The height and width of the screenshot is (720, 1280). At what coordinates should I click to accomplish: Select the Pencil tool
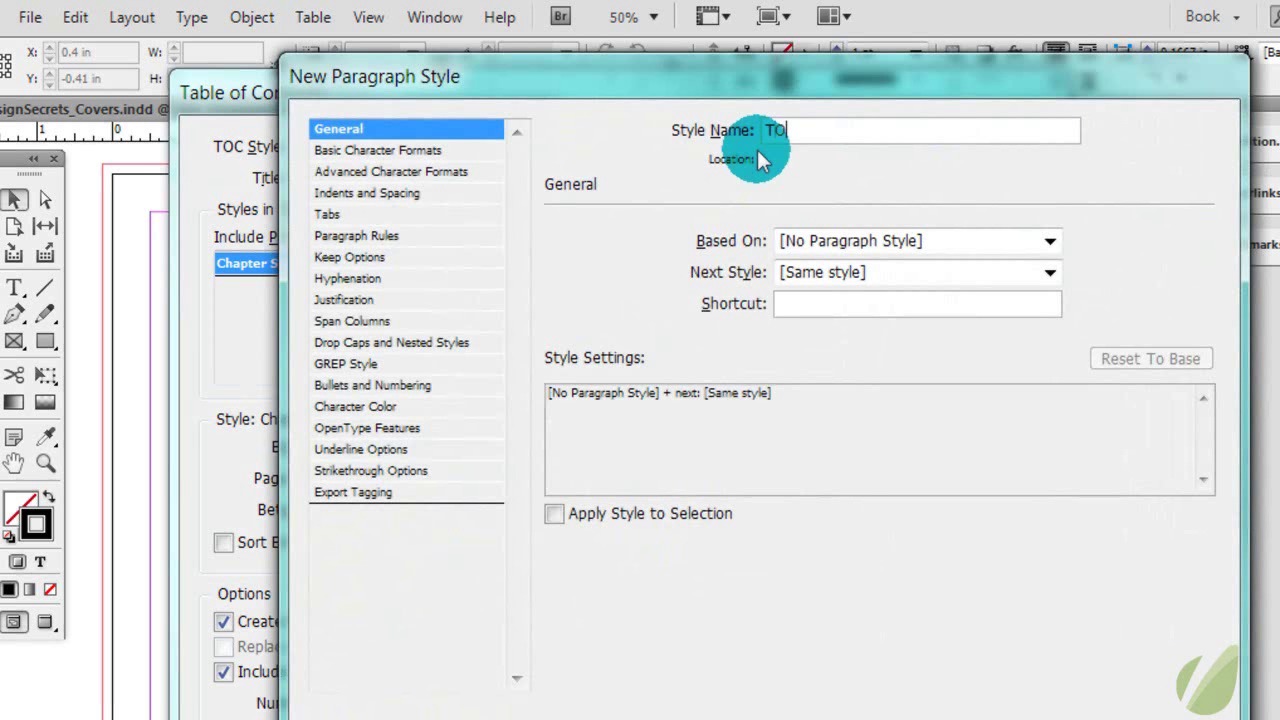pyautogui.click(x=45, y=315)
